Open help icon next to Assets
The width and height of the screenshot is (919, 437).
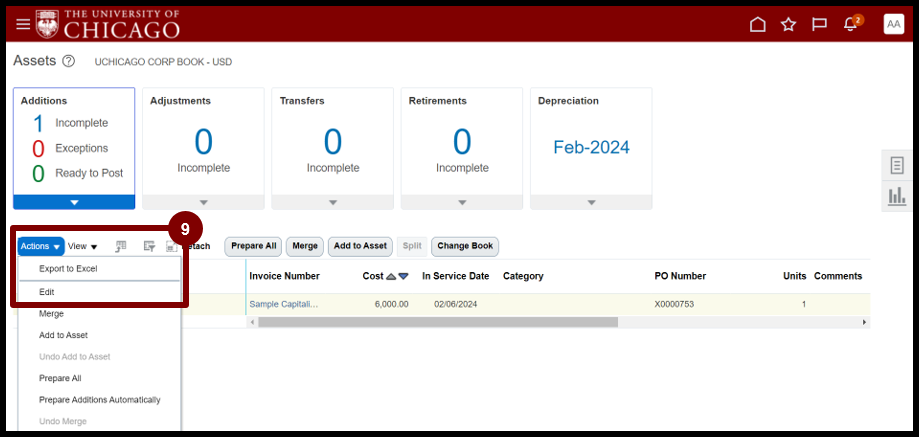(69, 61)
